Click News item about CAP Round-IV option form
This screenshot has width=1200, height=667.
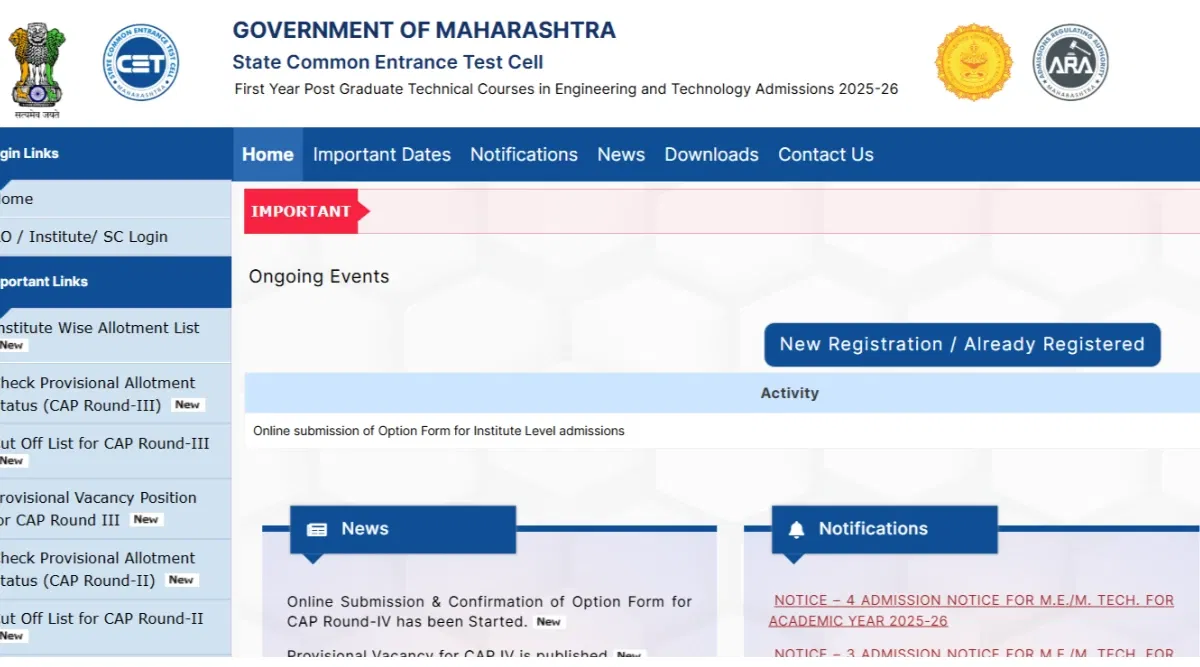click(489, 611)
